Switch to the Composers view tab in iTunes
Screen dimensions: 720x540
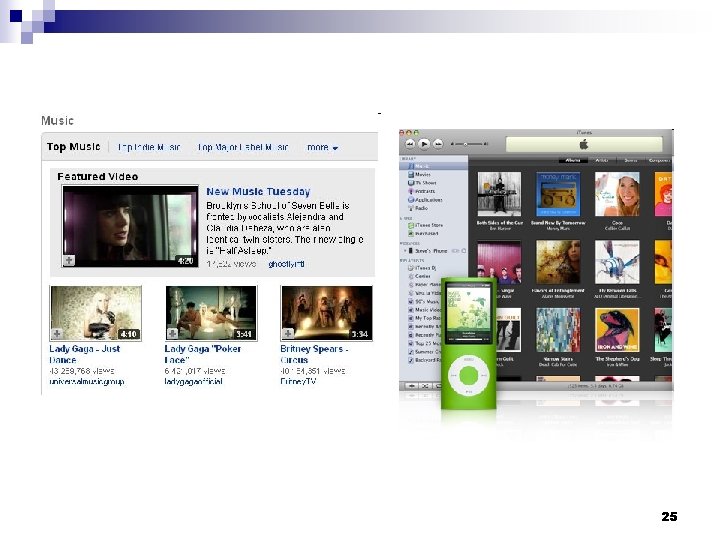tap(659, 160)
